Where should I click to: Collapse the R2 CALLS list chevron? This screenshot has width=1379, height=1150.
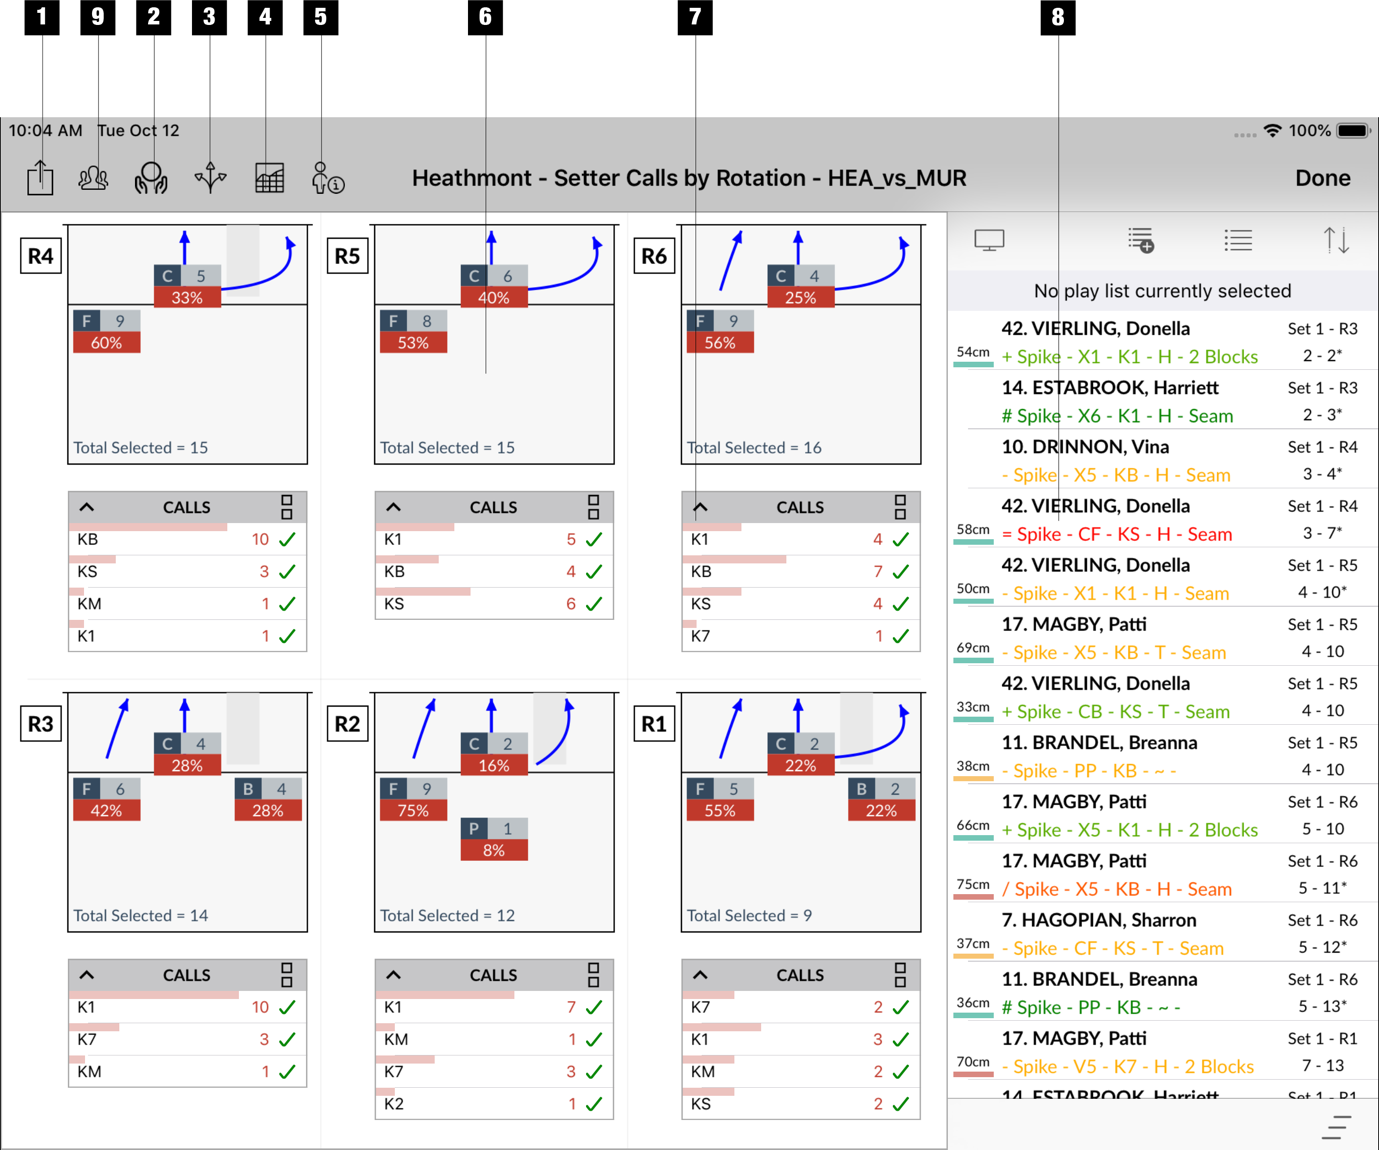pyautogui.click(x=394, y=975)
